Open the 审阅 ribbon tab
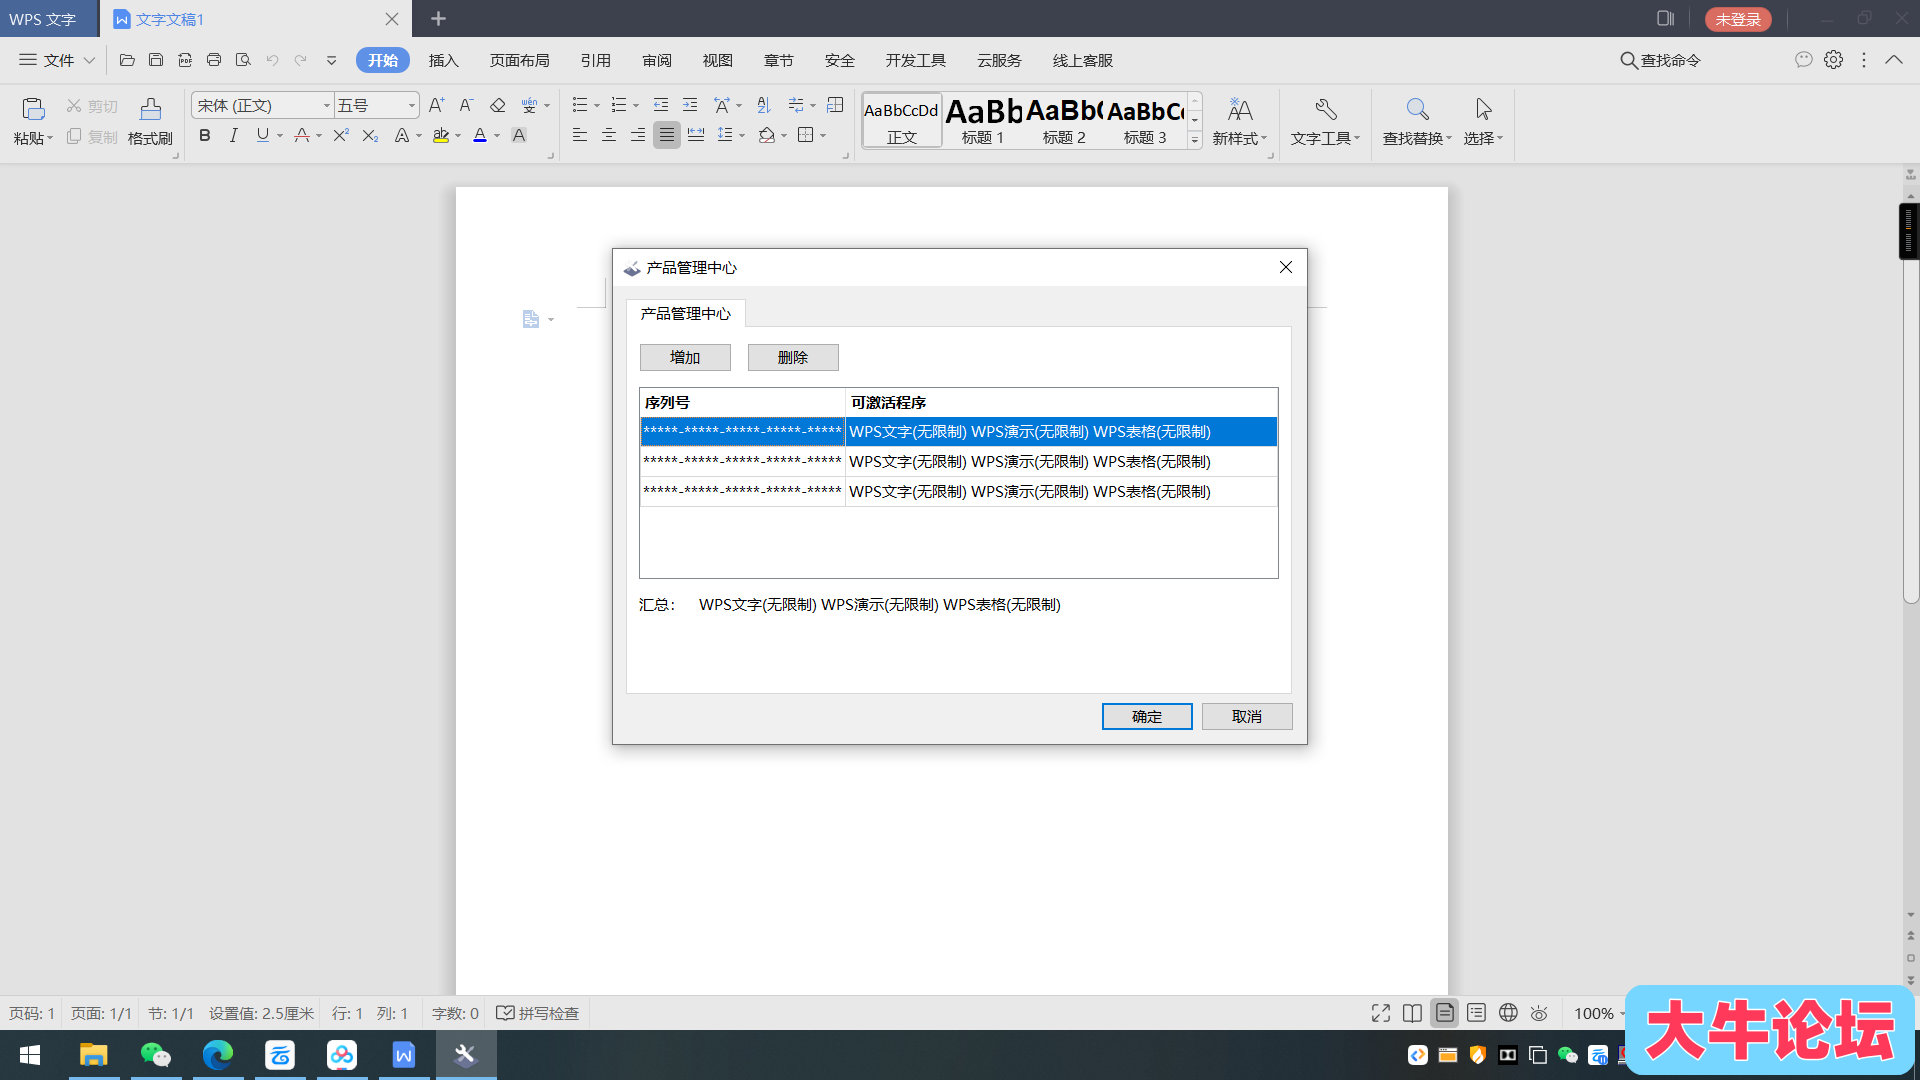This screenshot has height=1080, width=1920. click(x=656, y=60)
